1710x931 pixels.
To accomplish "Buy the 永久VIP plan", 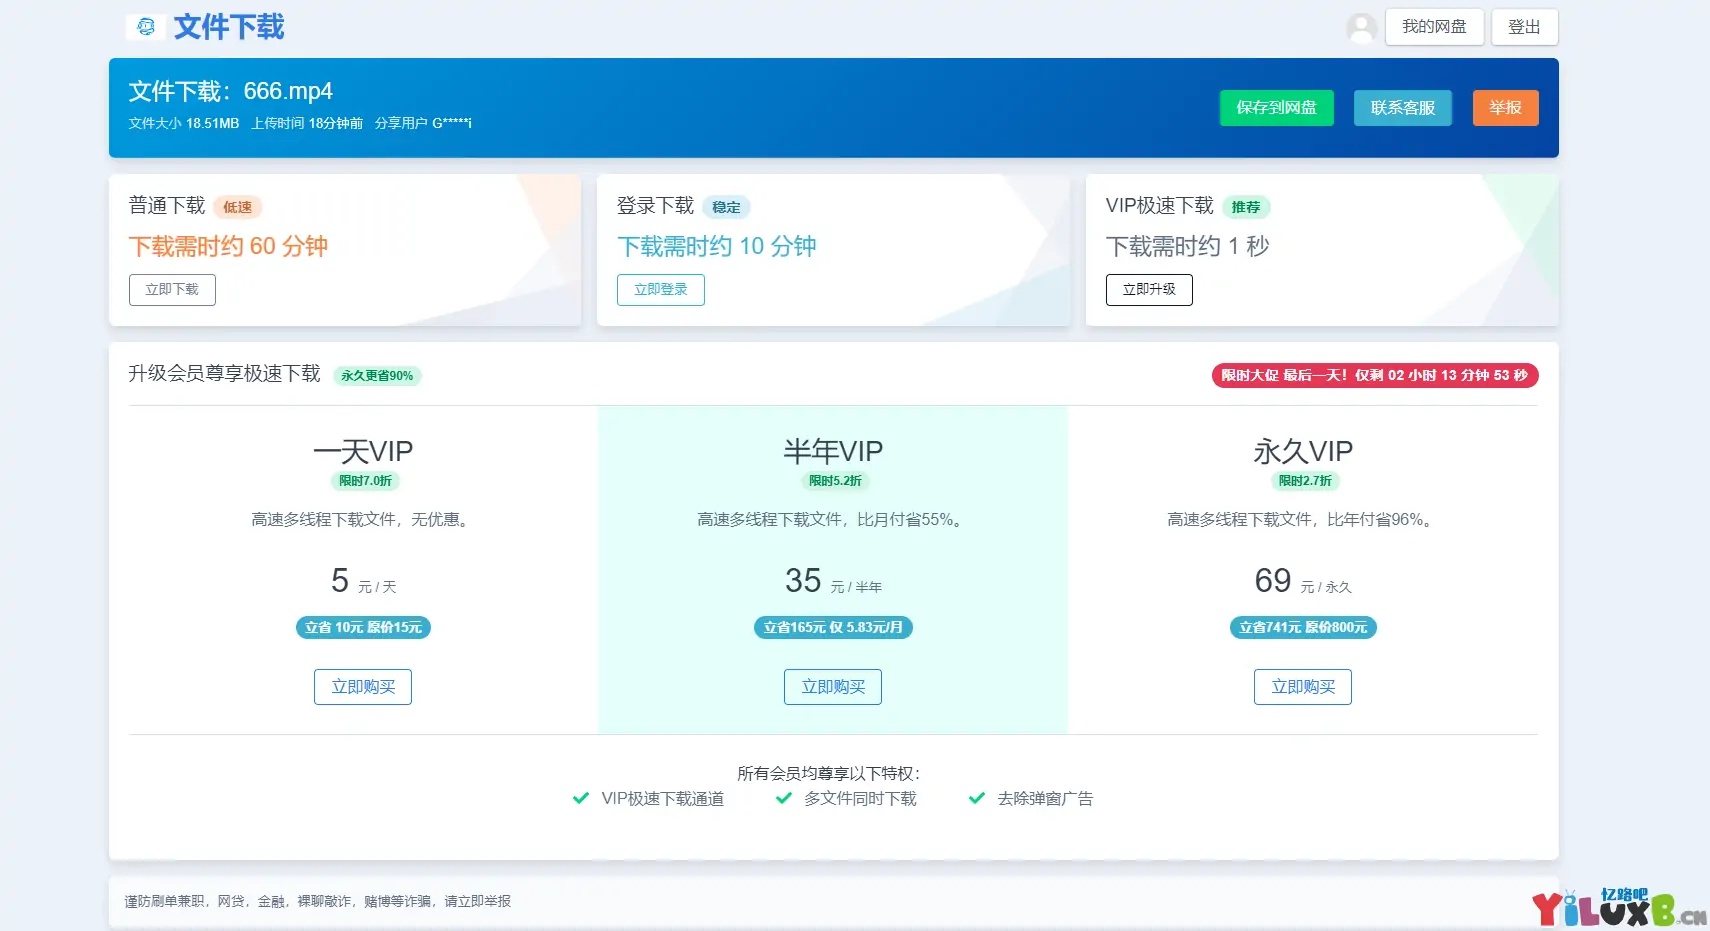I will [1302, 687].
